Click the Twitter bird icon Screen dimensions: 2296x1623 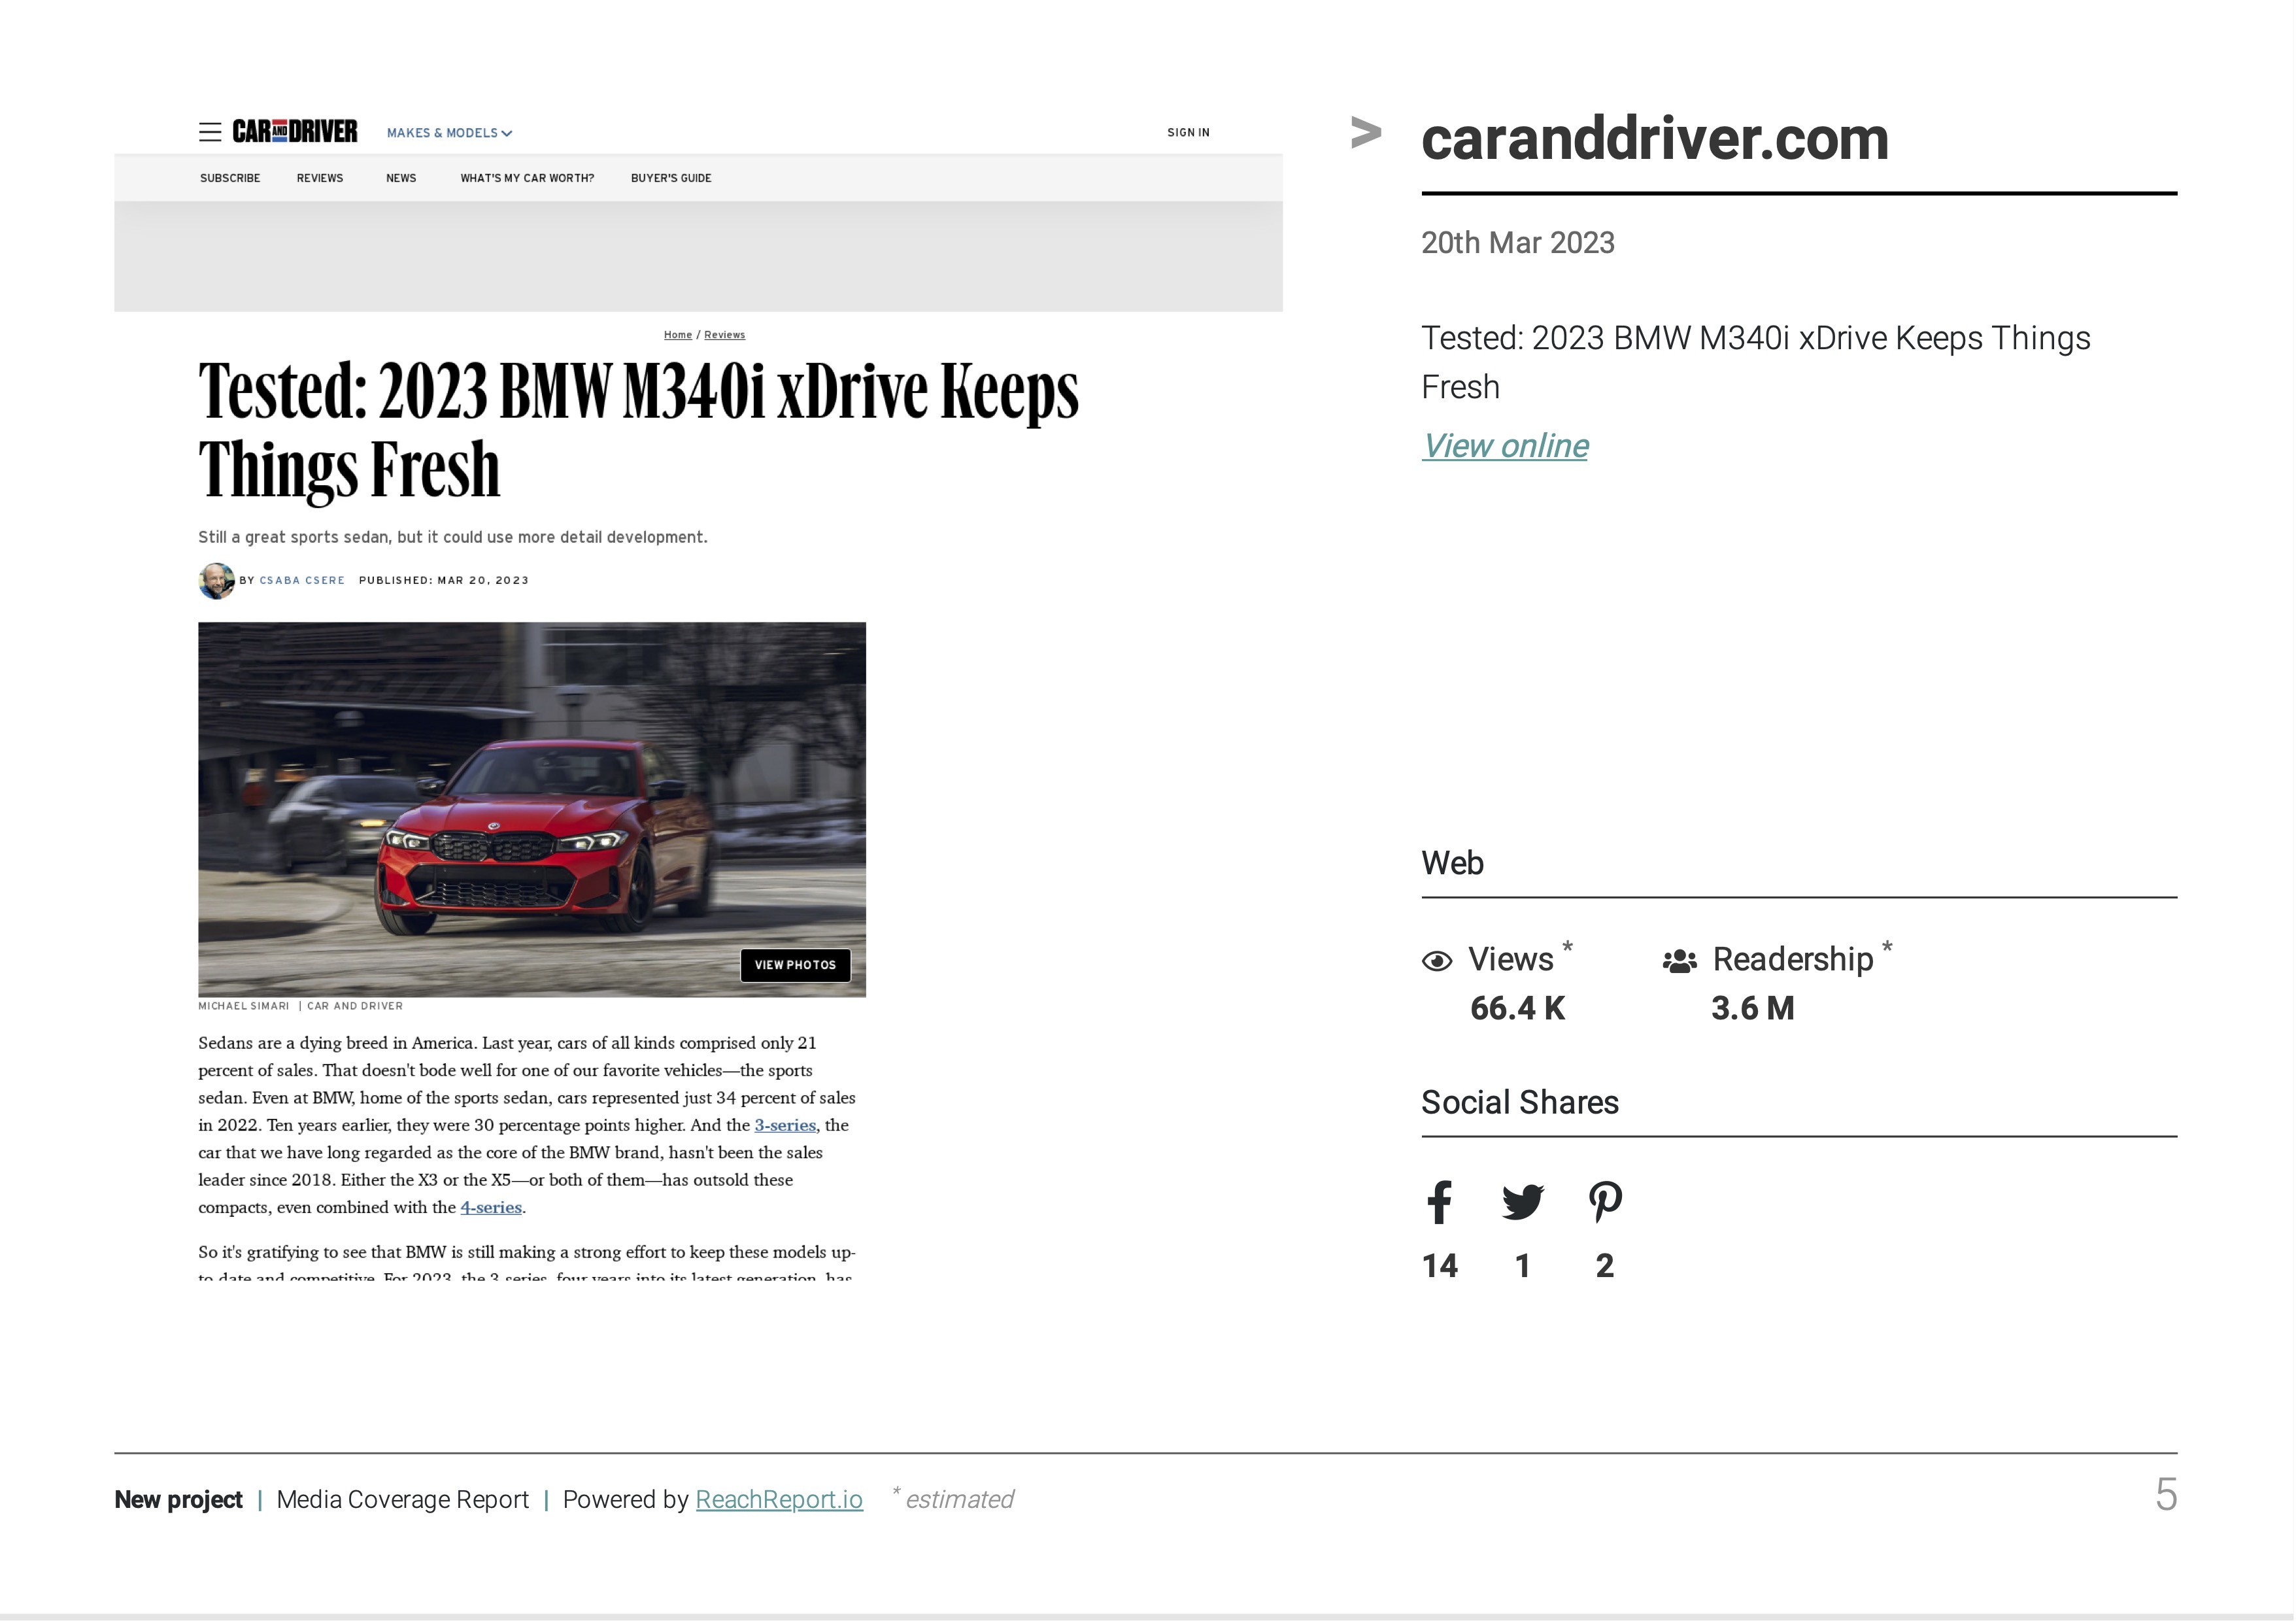point(1523,1202)
